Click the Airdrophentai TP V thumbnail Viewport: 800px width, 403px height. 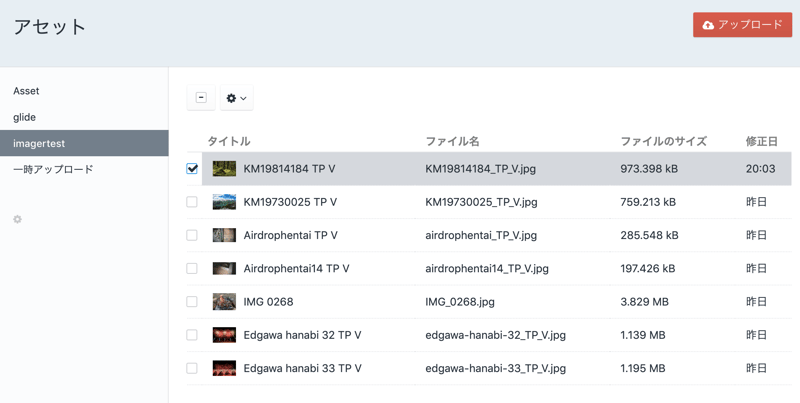pos(224,235)
